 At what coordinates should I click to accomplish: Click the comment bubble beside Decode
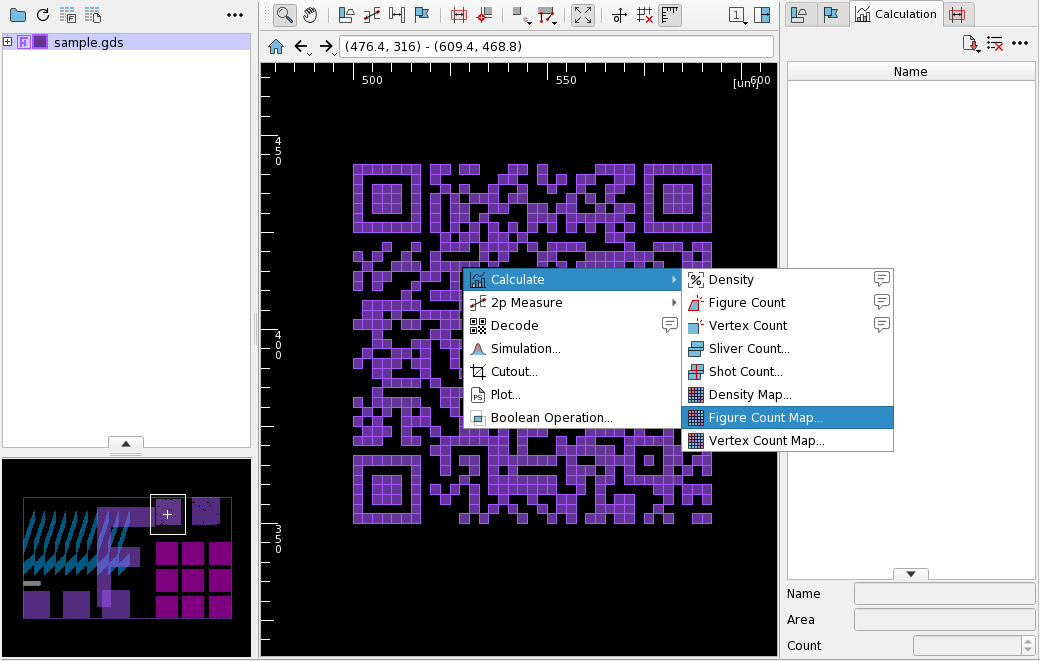pos(670,325)
